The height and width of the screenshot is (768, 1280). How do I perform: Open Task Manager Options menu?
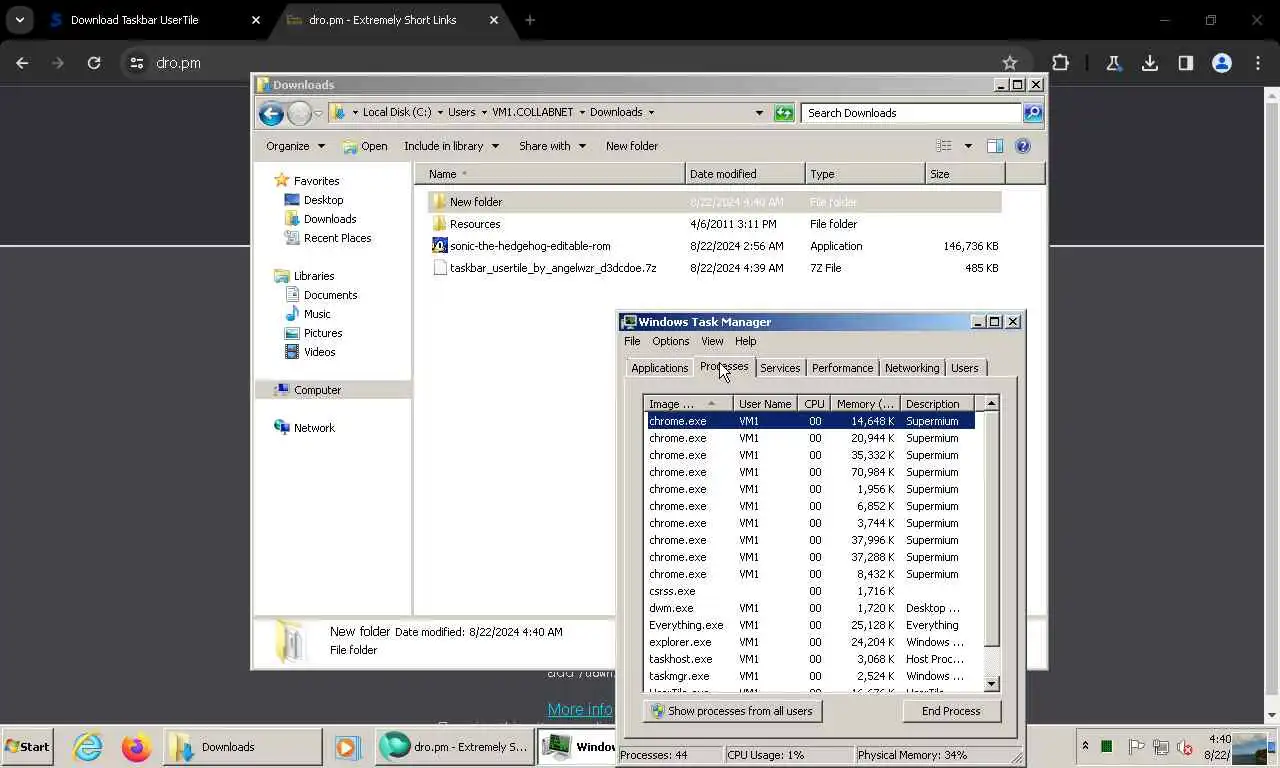tap(670, 341)
